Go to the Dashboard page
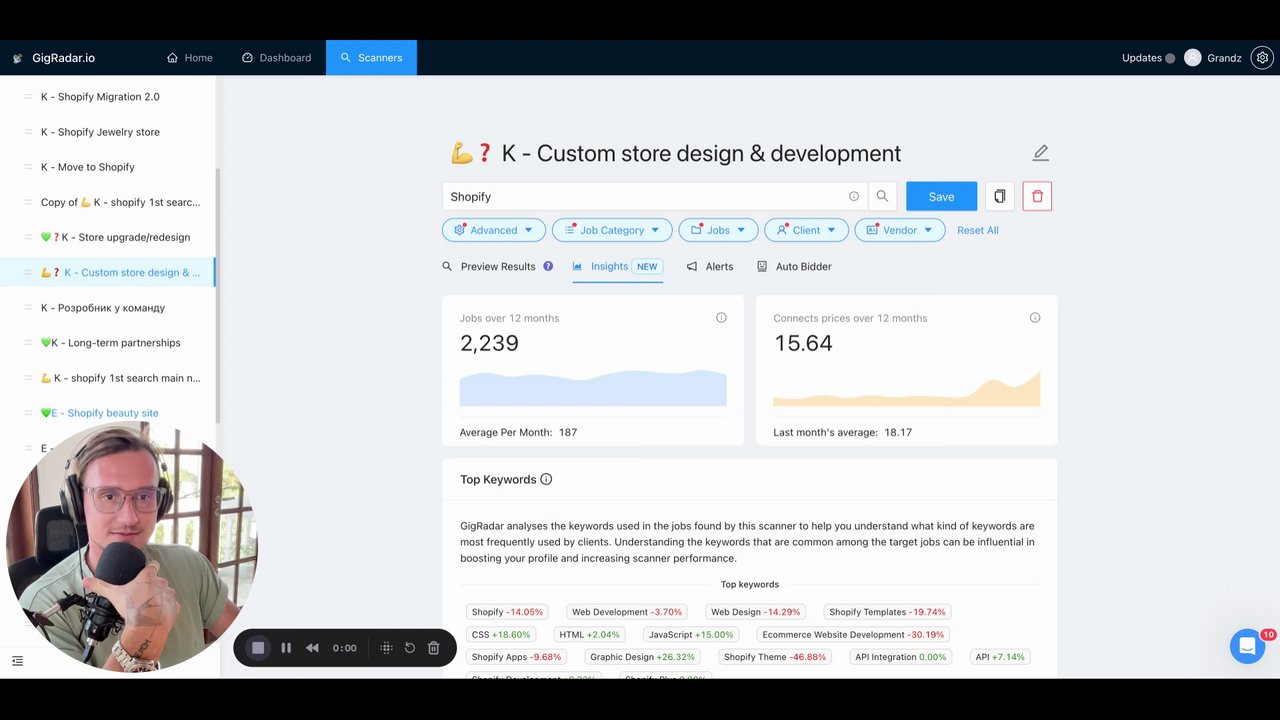The image size is (1280, 720). [277, 58]
